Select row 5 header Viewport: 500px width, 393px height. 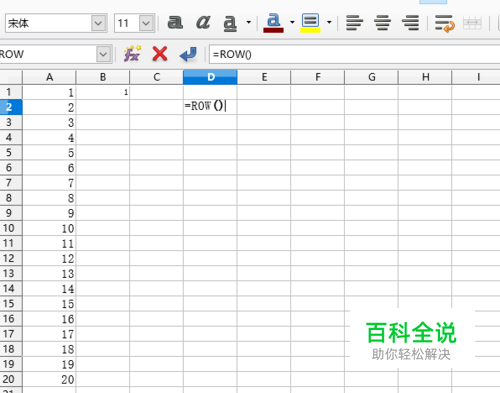[11, 152]
